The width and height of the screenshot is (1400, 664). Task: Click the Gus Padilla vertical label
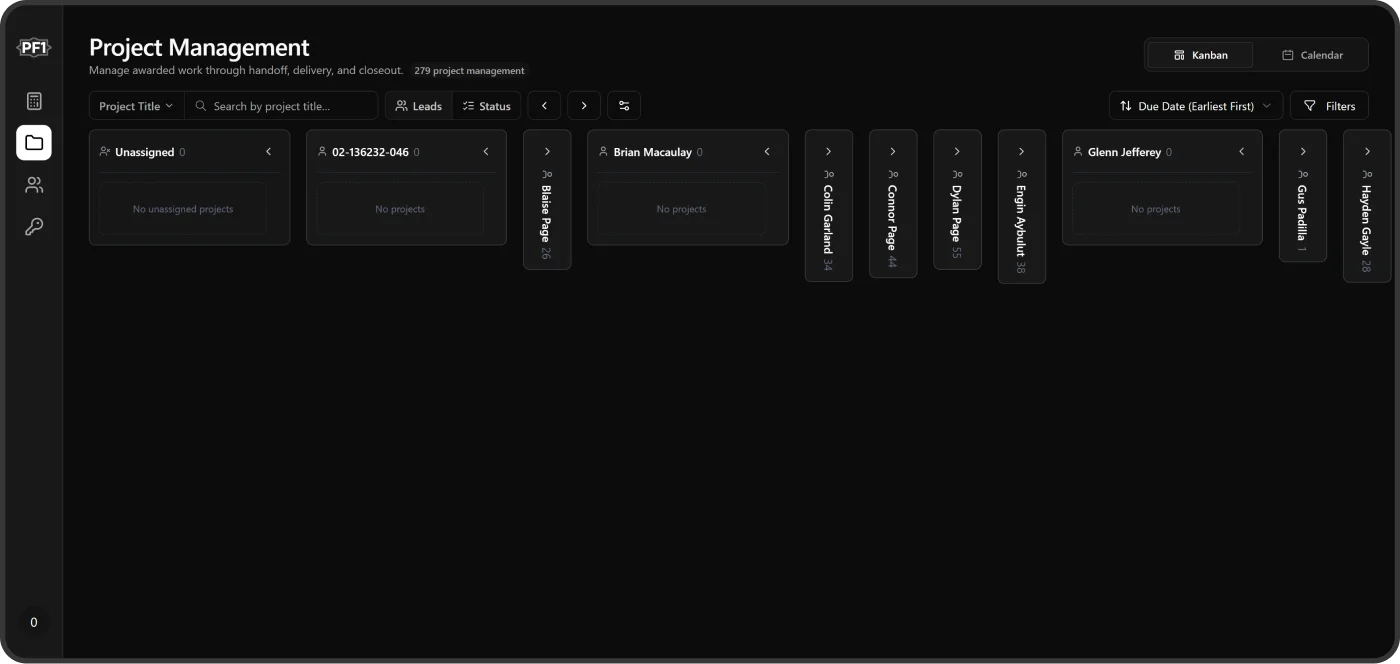[x=1303, y=213]
